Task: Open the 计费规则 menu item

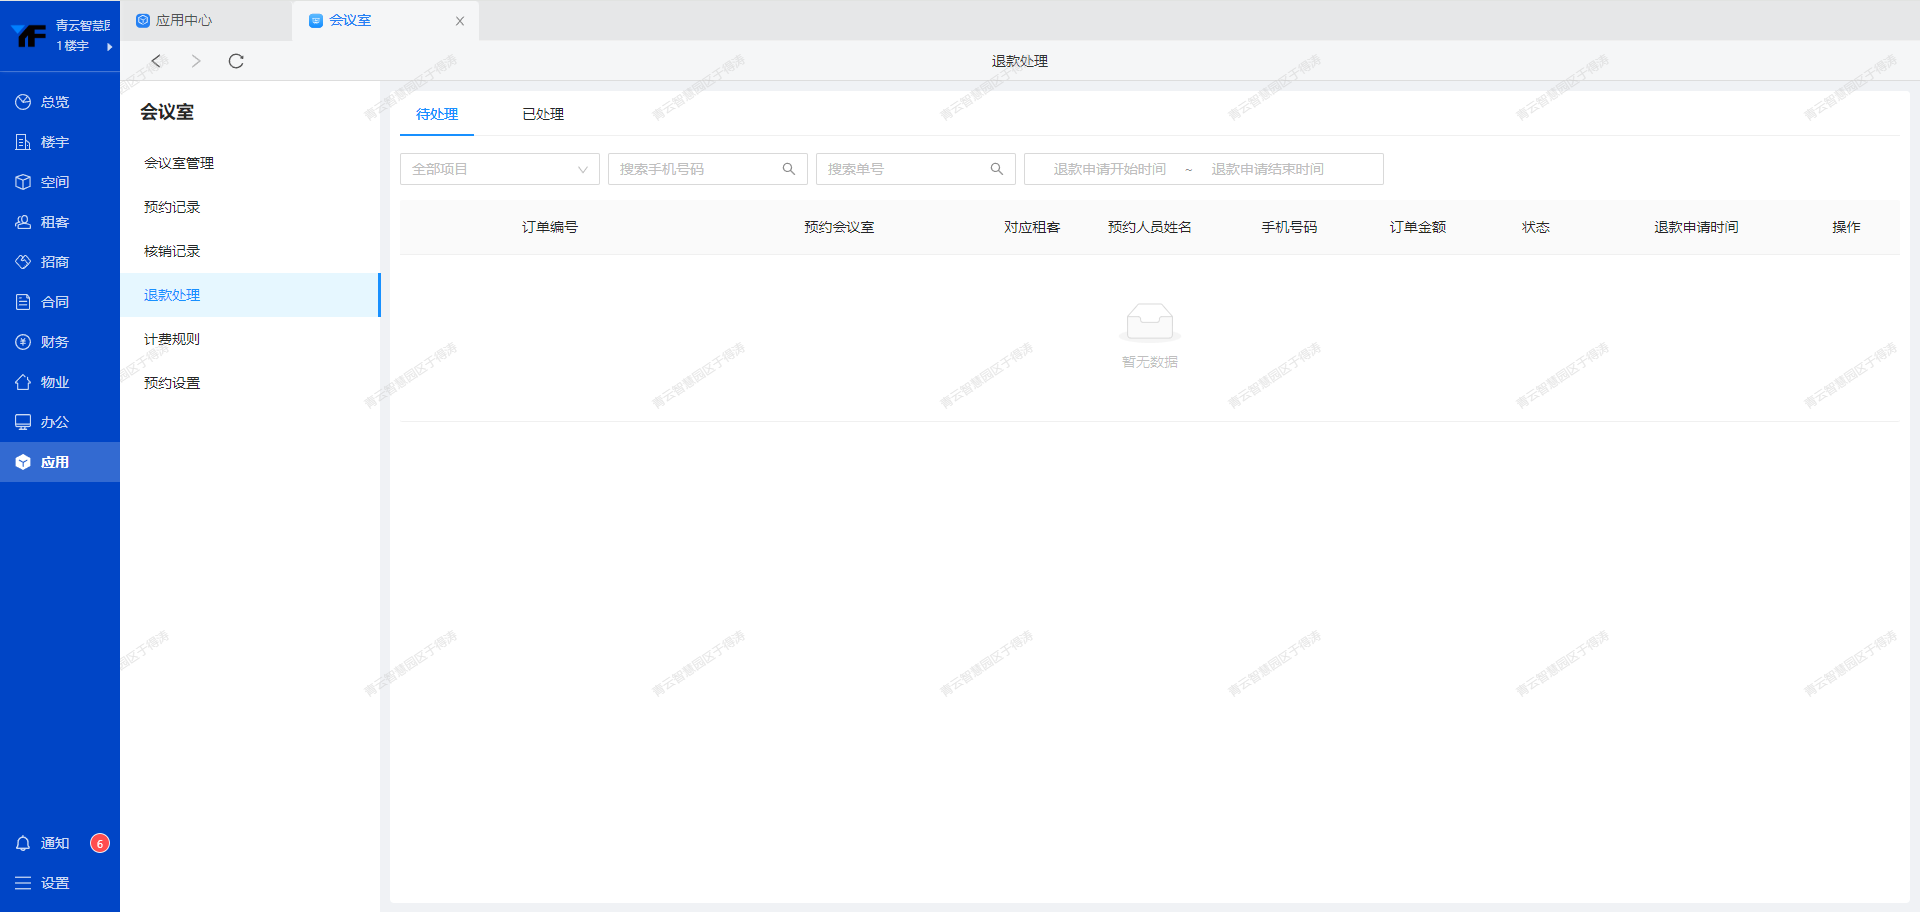Action: (x=172, y=339)
